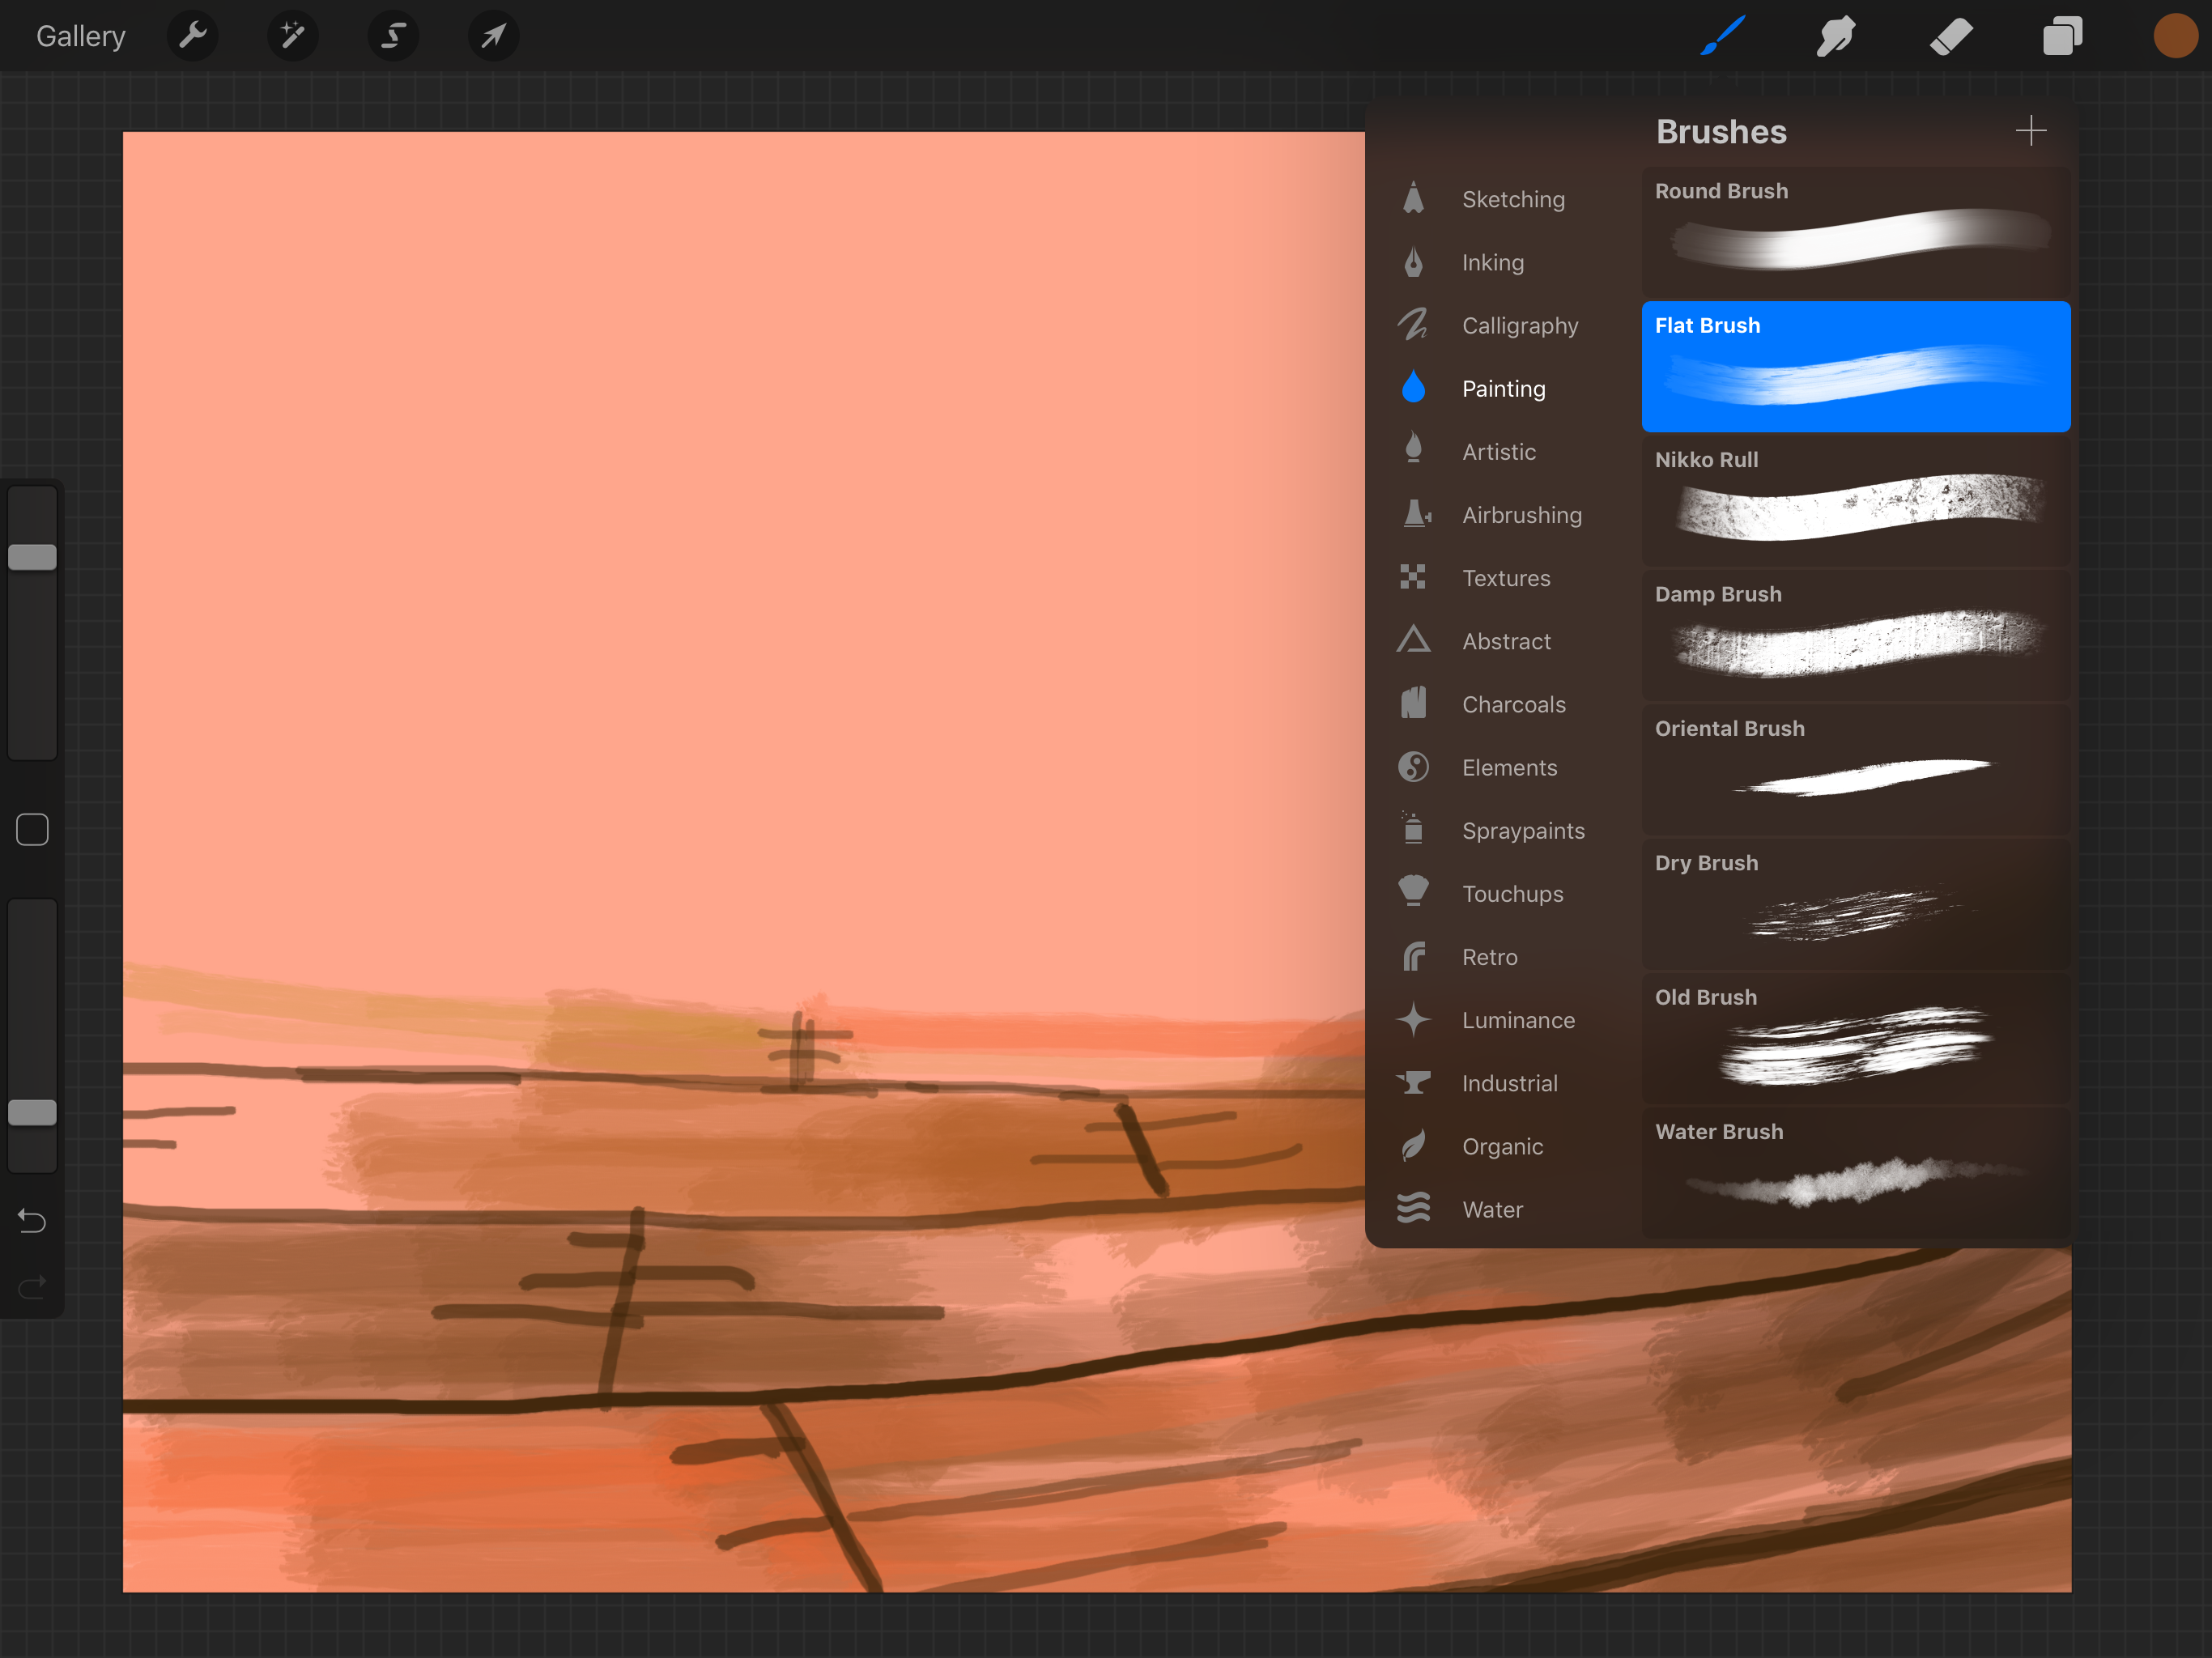The width and height of the screenshot is (2212, 1658).
Task: Click the Spraypaints can icon
Action: click(x=1413, y=828)
